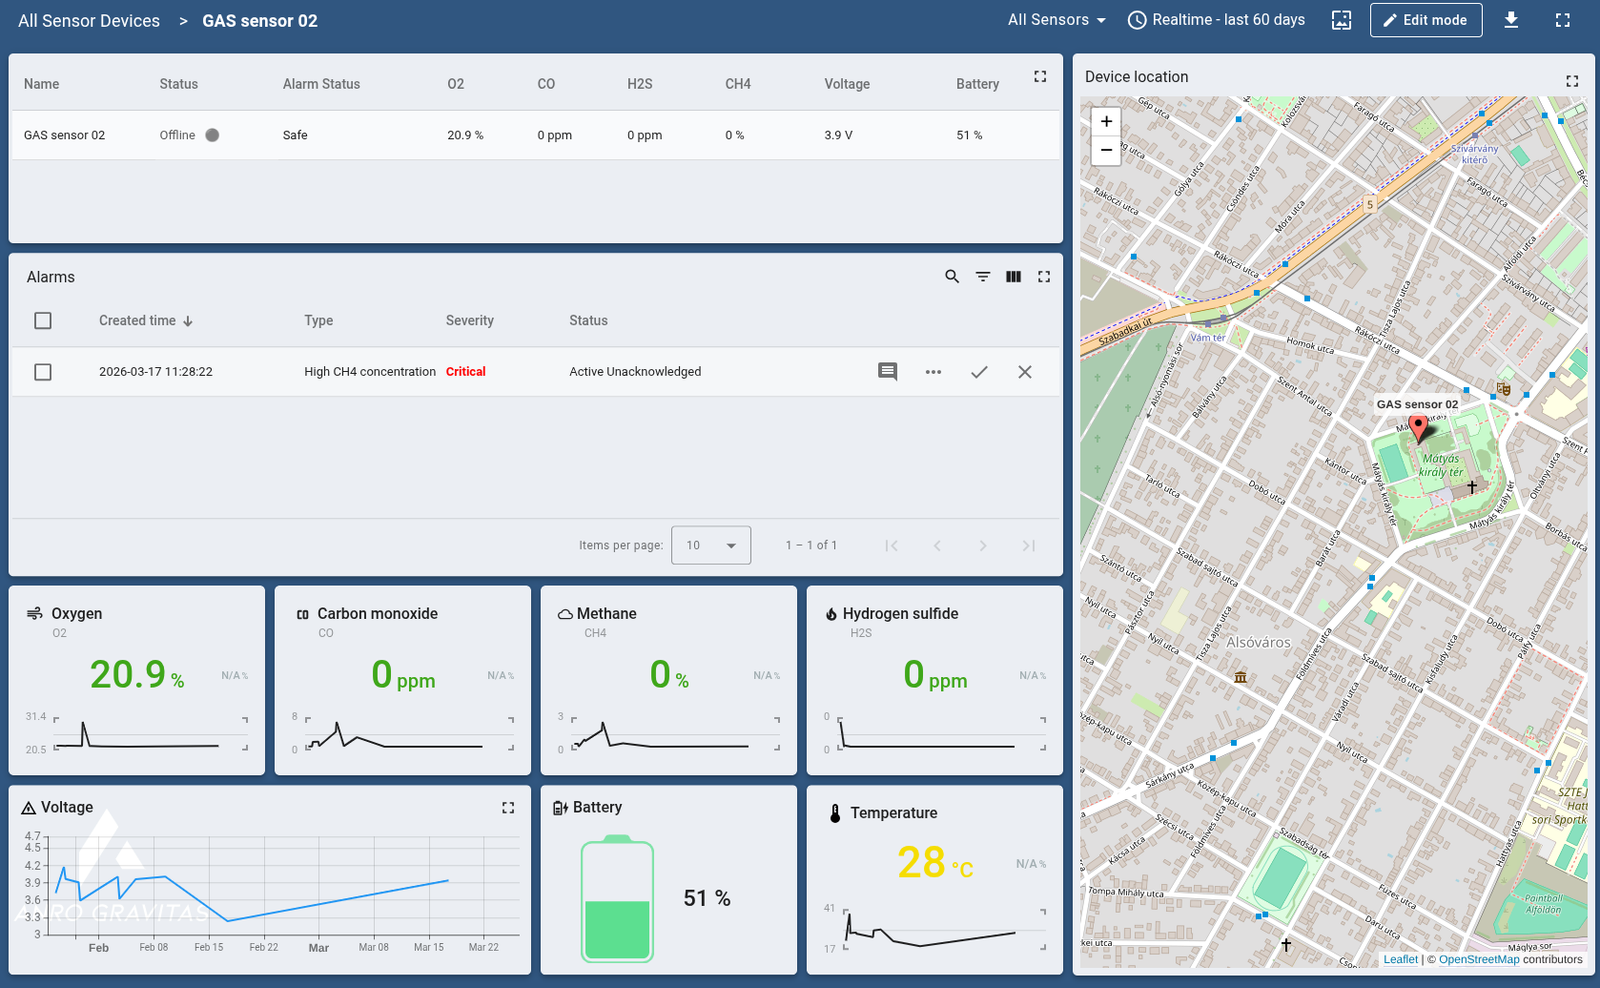This screenshot has width=1600, height=988.
Task: Open items per page dropdown
Action: click(711, 545)
